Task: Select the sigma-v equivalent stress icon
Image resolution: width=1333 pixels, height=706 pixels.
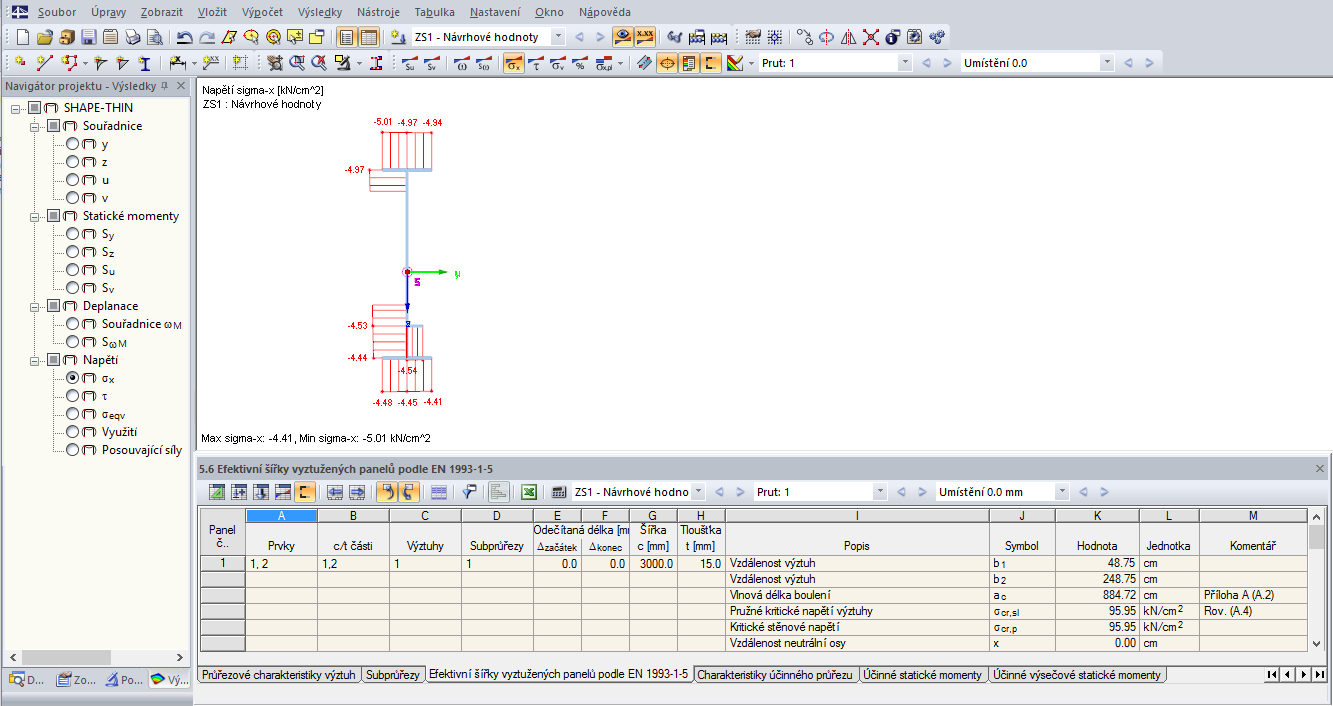Action: 558,63
